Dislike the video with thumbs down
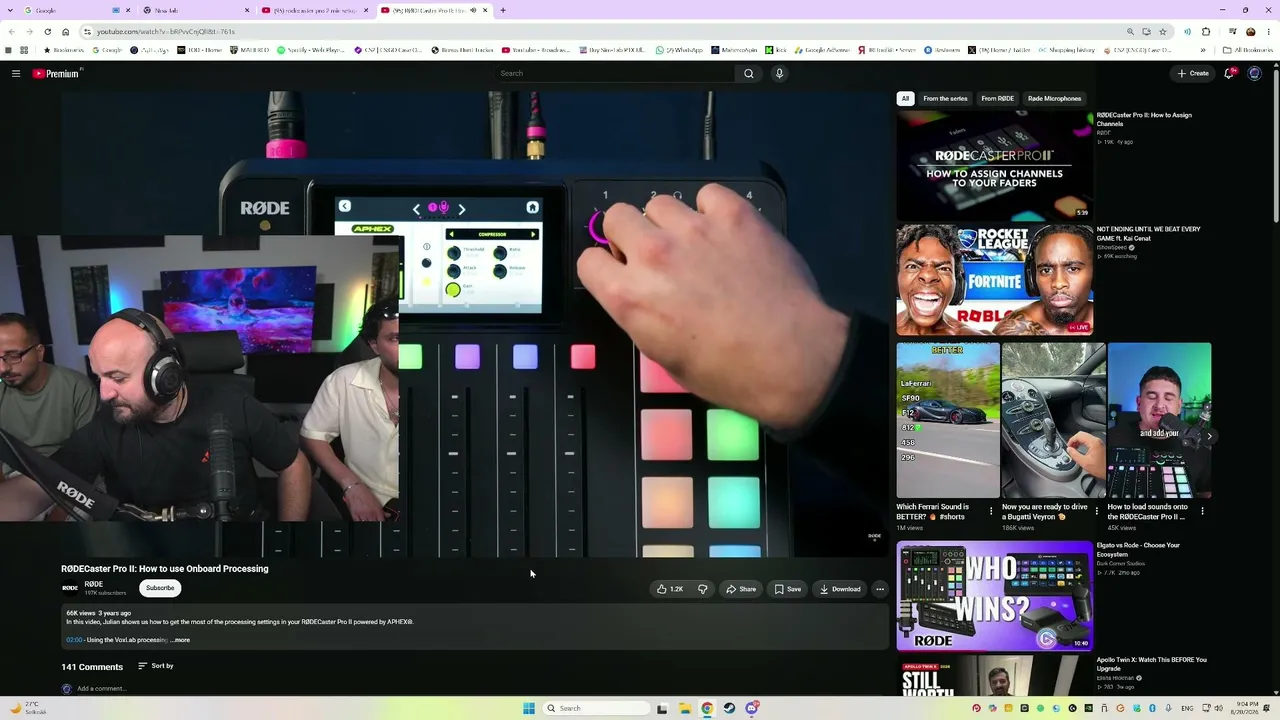This screenshot has height=720, width=1280. click(x=702, y=589)
